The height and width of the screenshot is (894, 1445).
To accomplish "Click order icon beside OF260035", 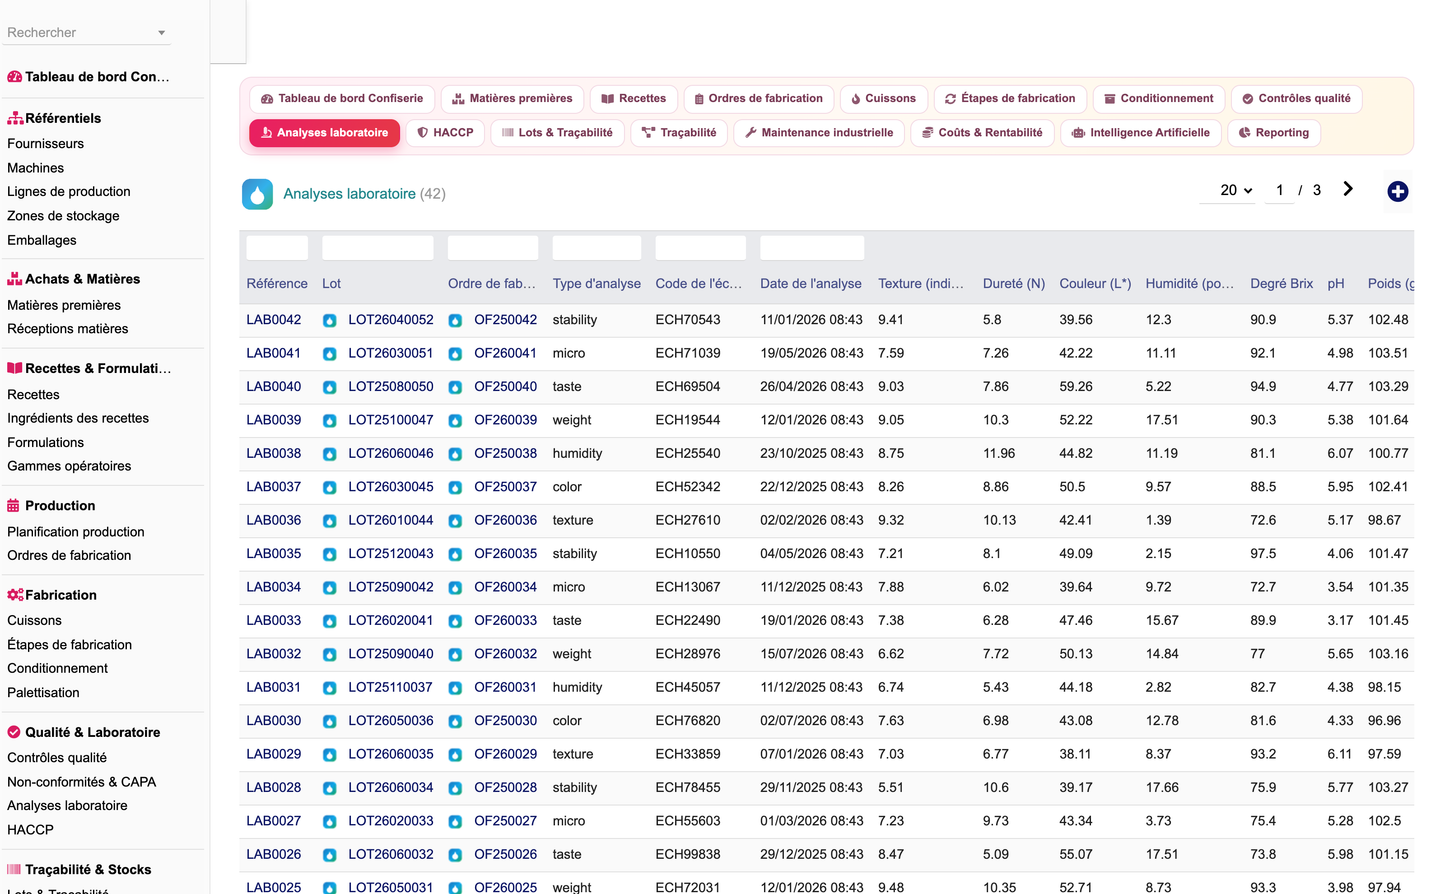I will tap(455, 554).
